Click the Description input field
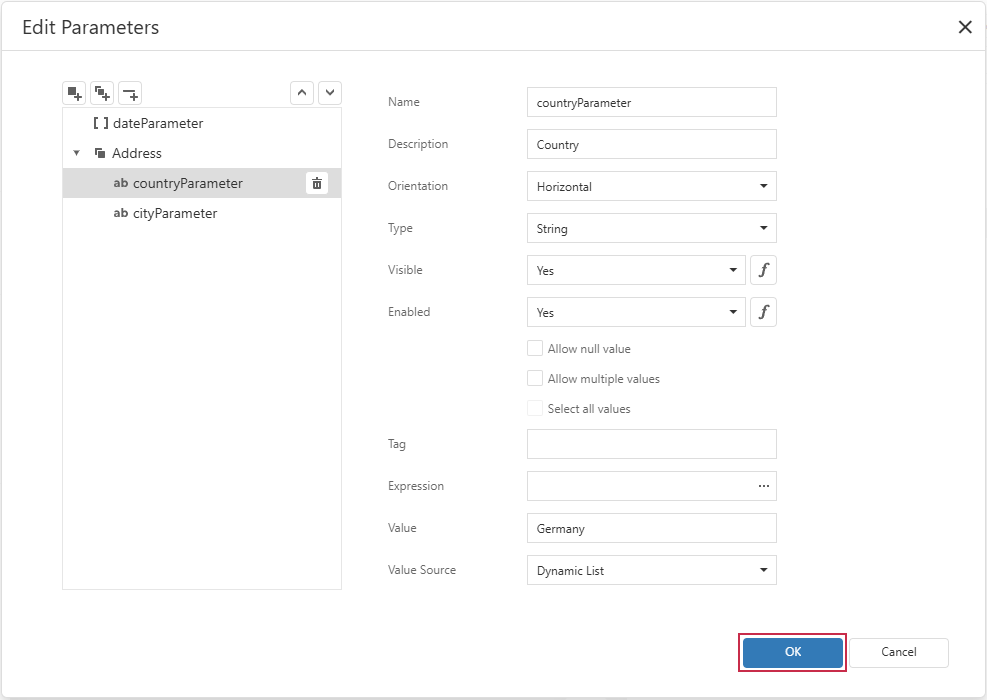Screen dimensions: 987x700 tap(651, 144)
